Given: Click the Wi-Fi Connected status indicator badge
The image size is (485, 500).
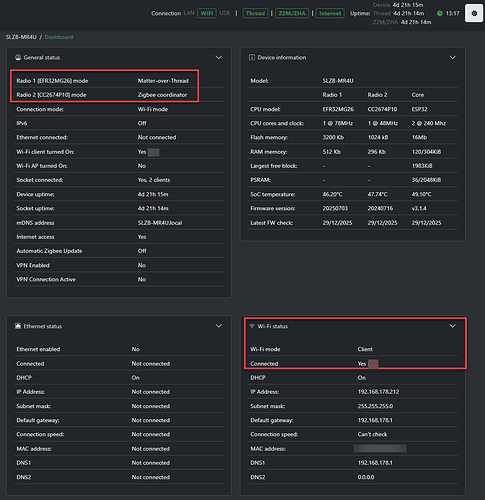Looking at the screenshot, I should 373,364.
